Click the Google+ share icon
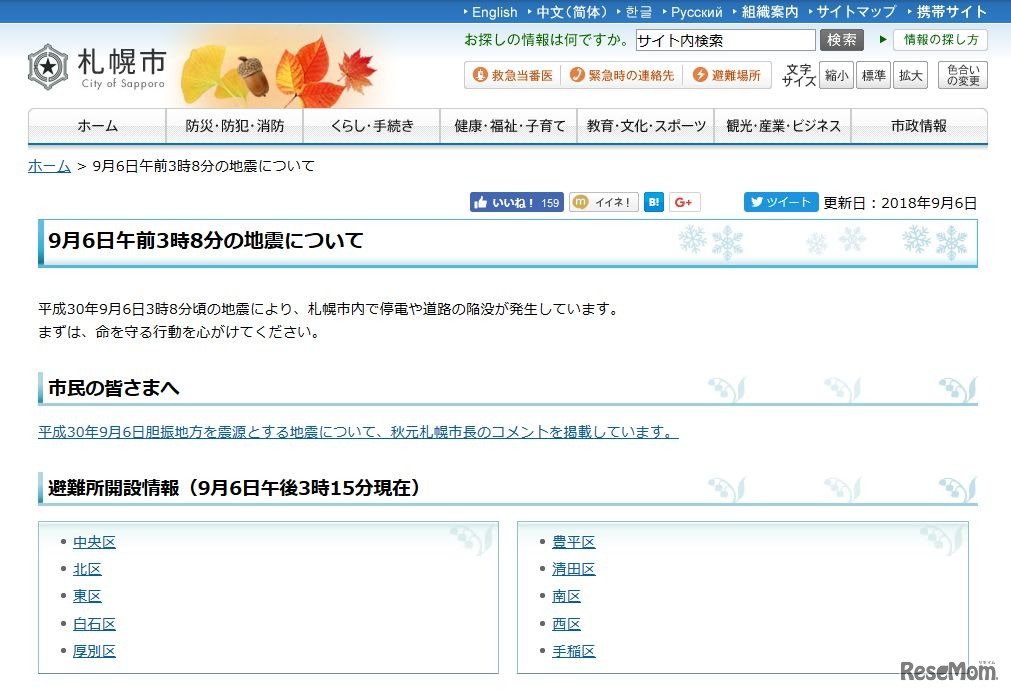1011x694 pixels. [x=683, y=202]
